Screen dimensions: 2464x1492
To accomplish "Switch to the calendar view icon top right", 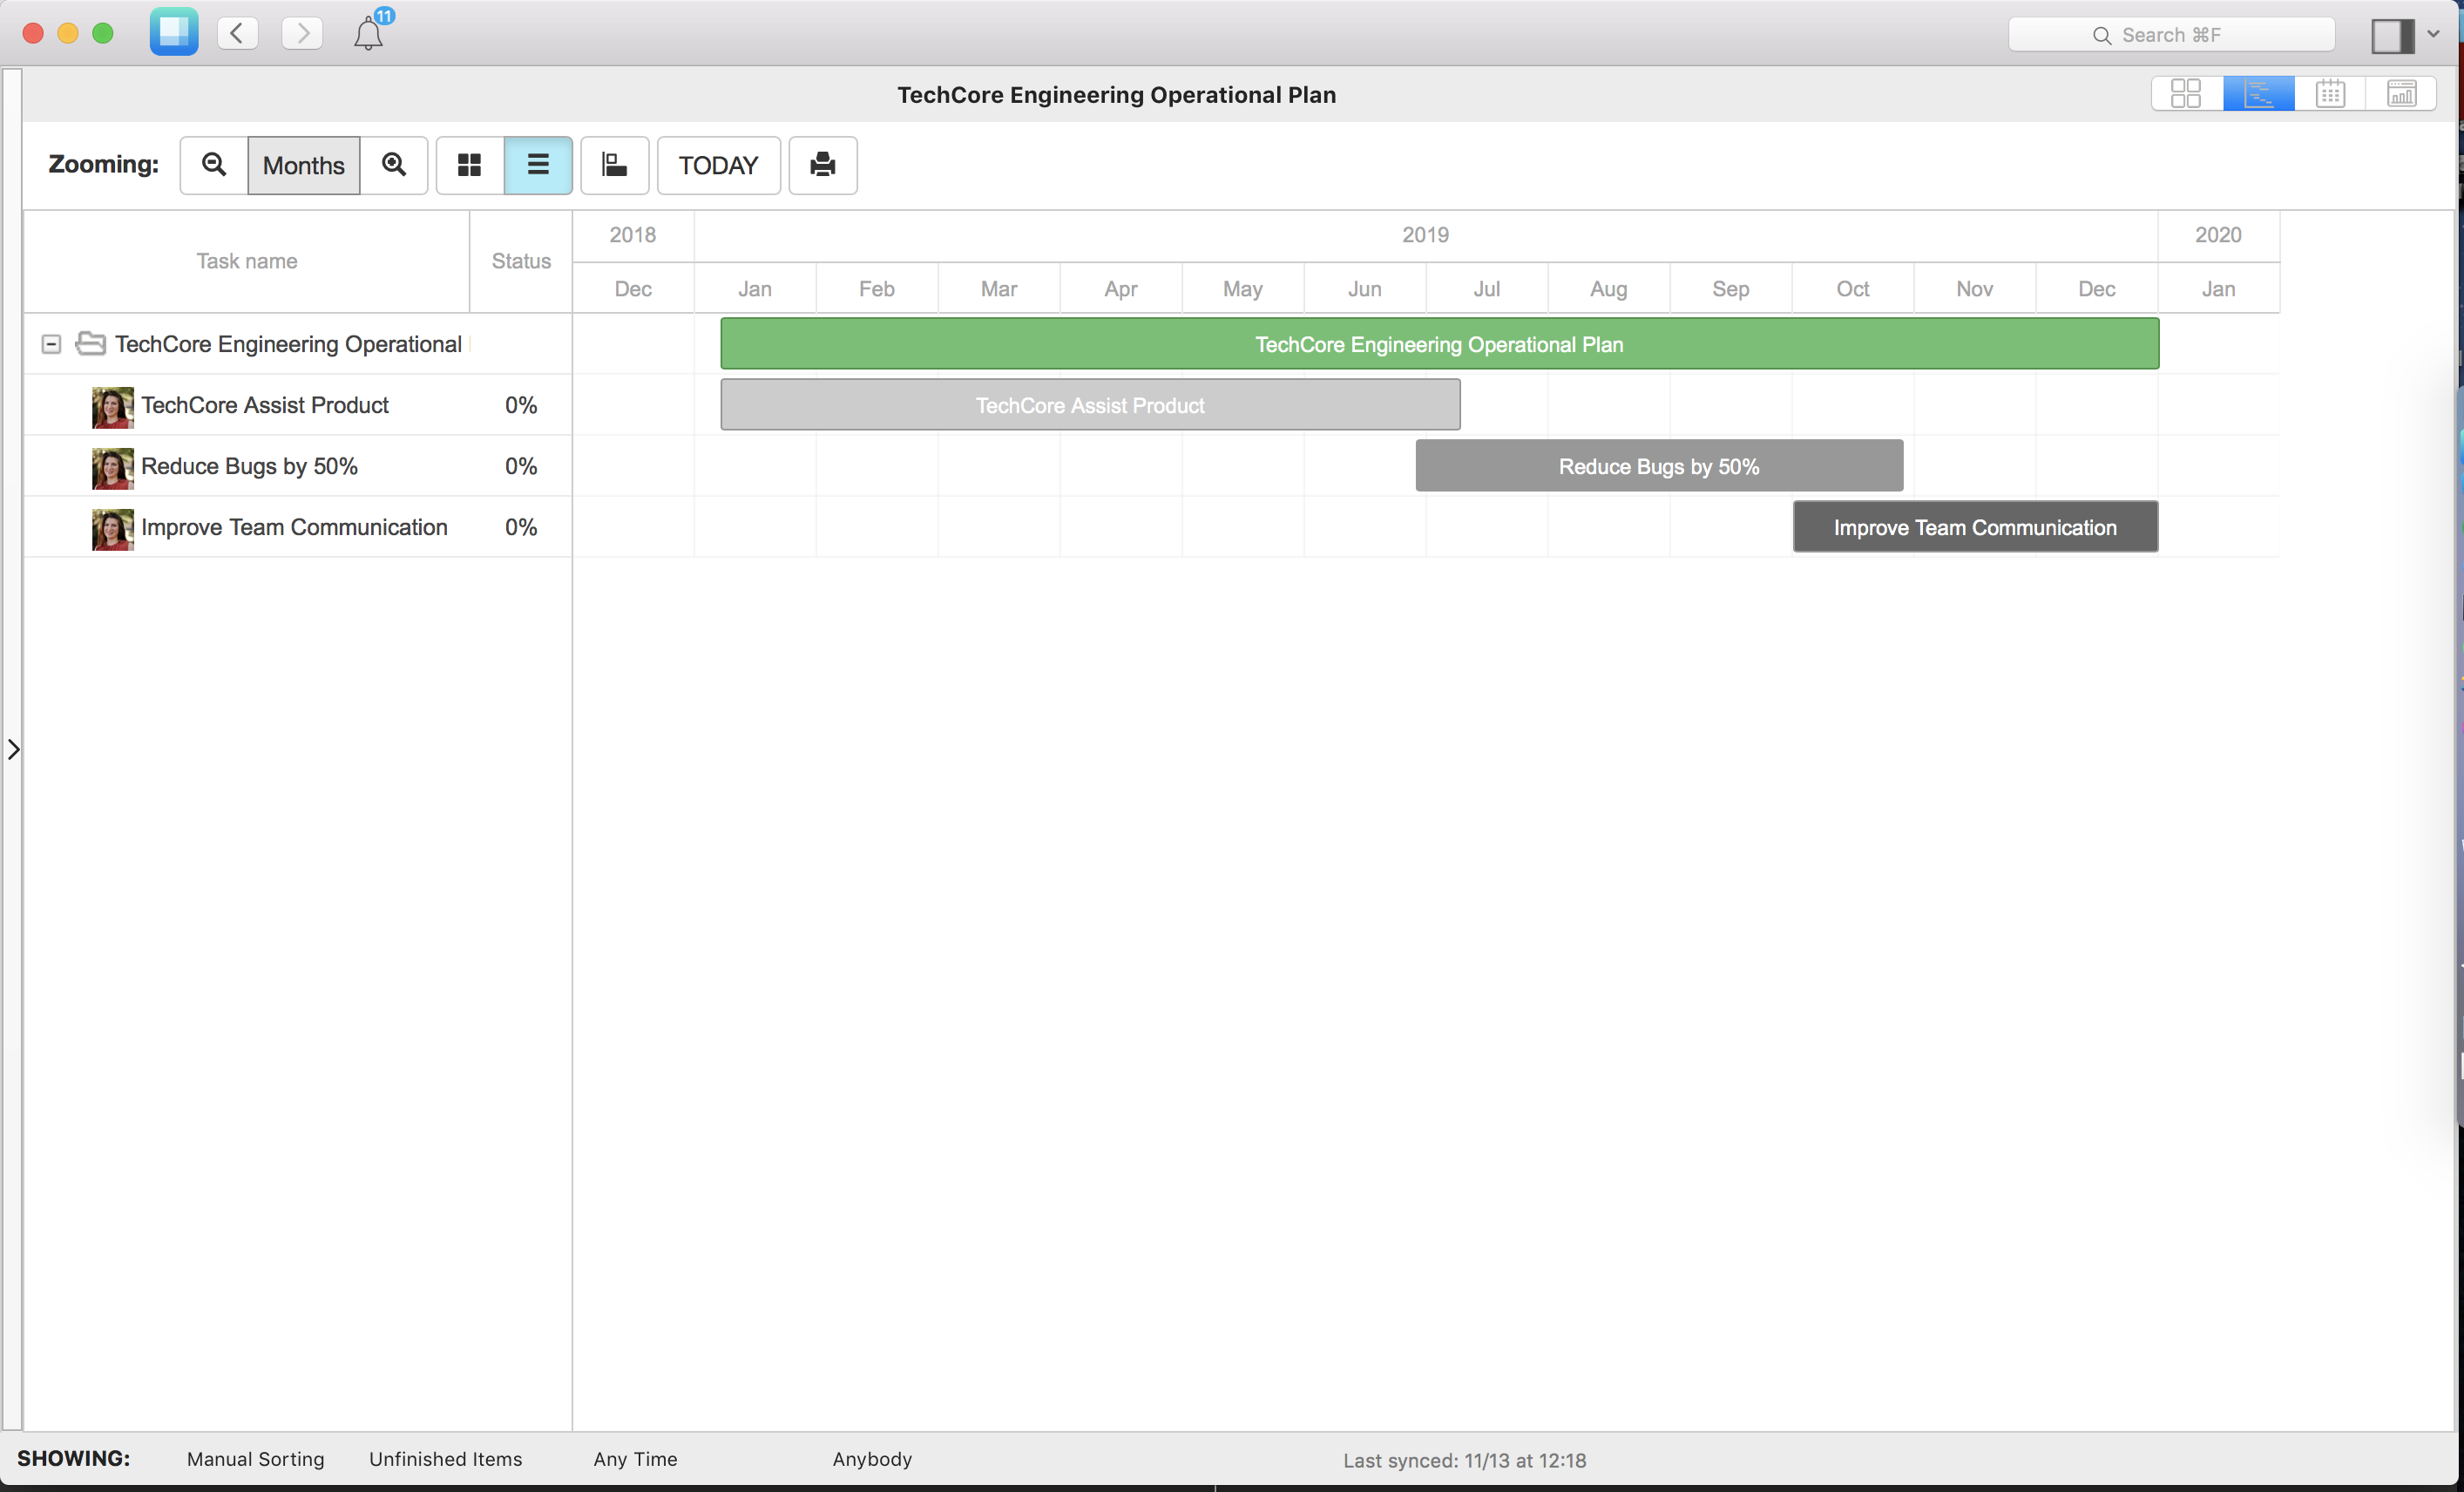I will coord(2330,93).
